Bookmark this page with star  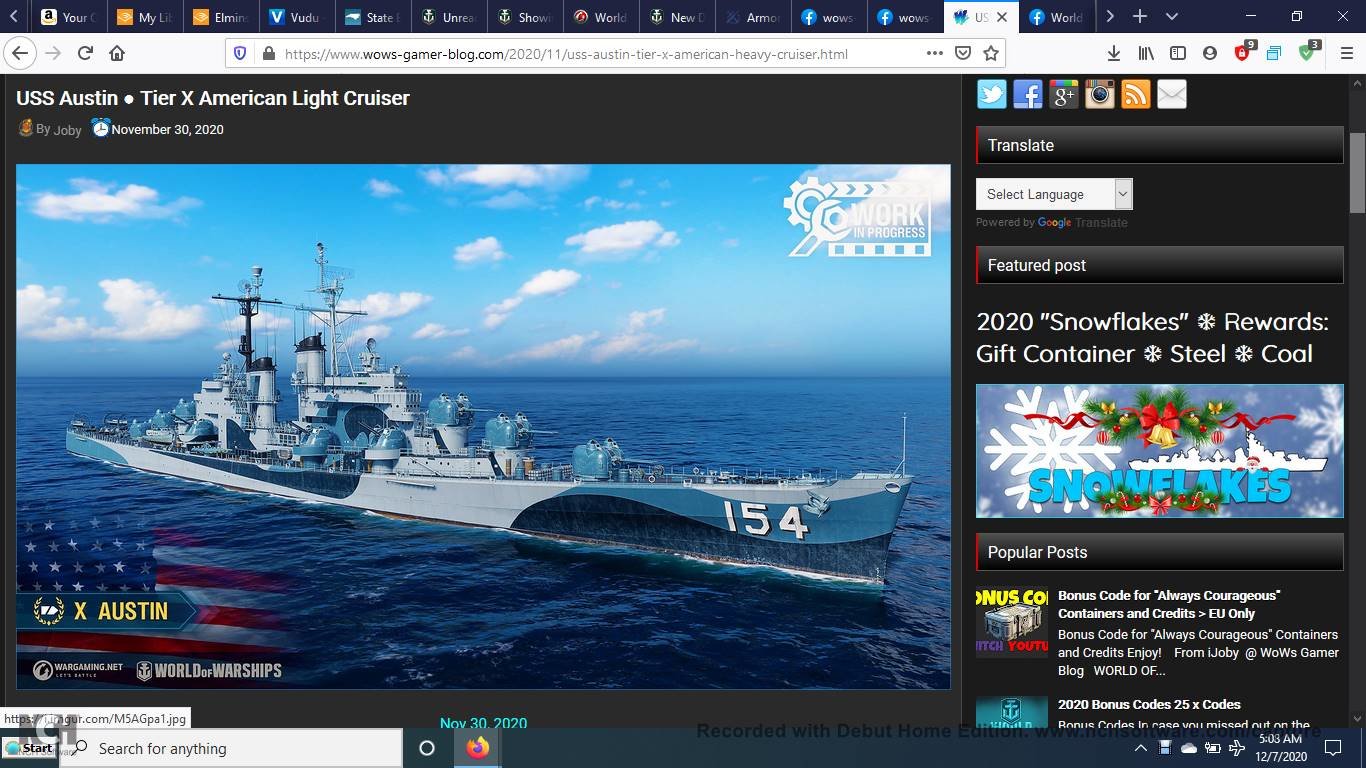click(991, 53)
